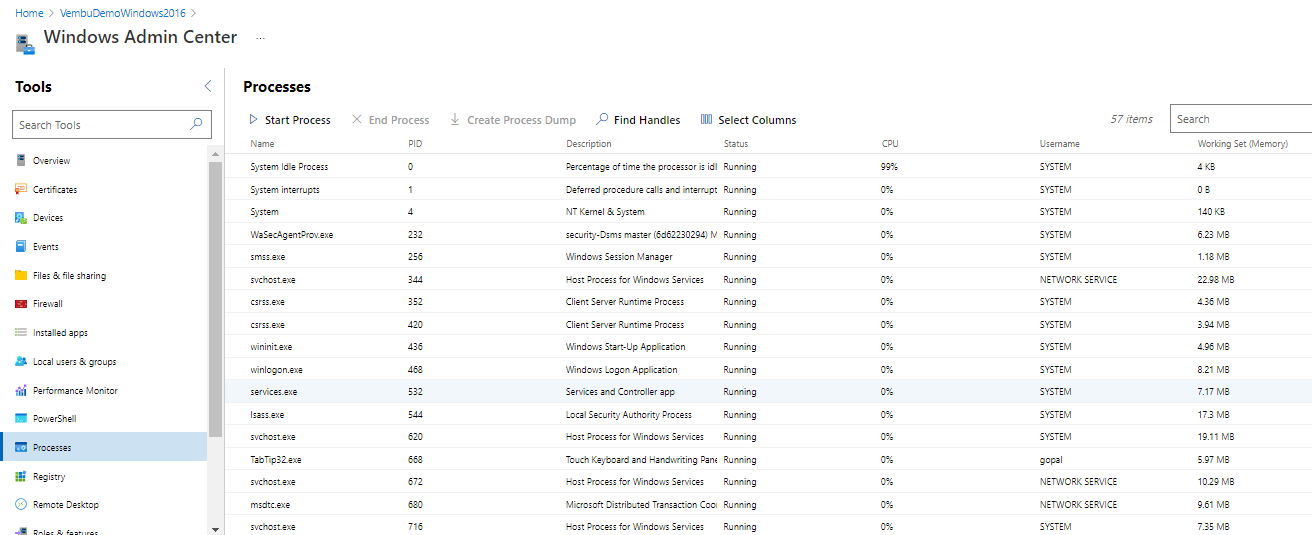The image size is (1312, 535).
Task: Click the magnifier icon in Search Tools box
Action: click(197, 125)
